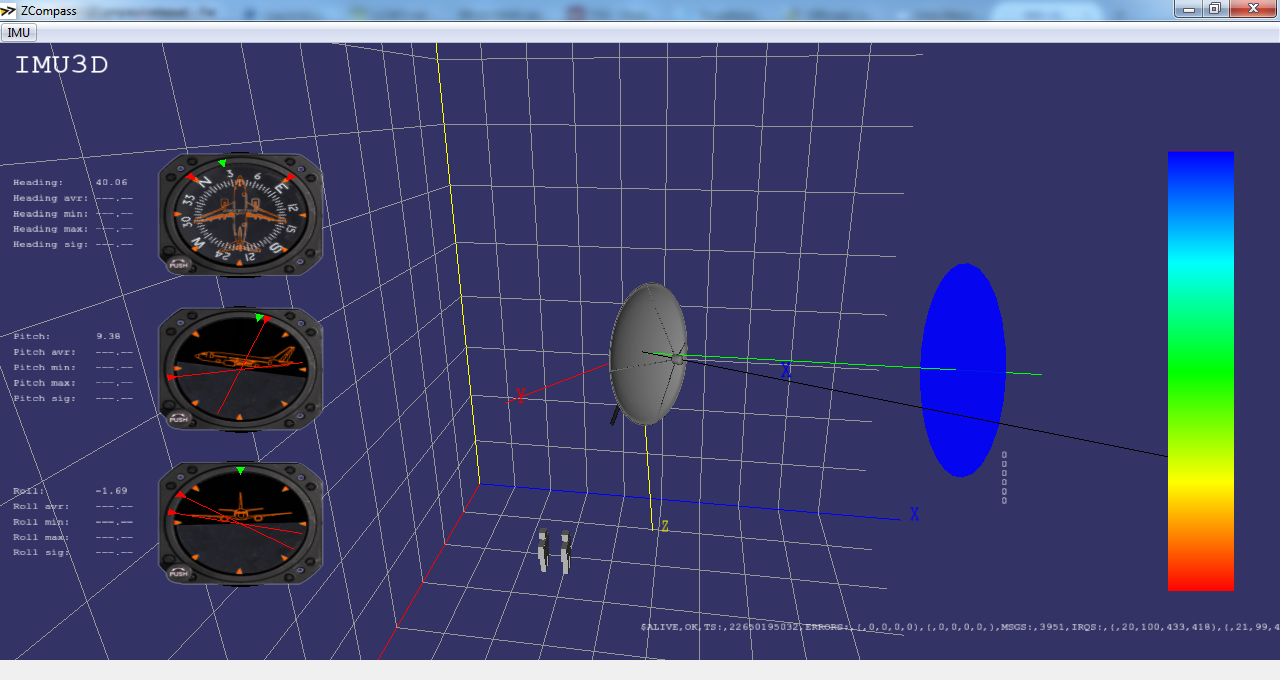Click the roll attitude gauge
The height and width of the screenshot is (680, 1280).
pos(240,523)
